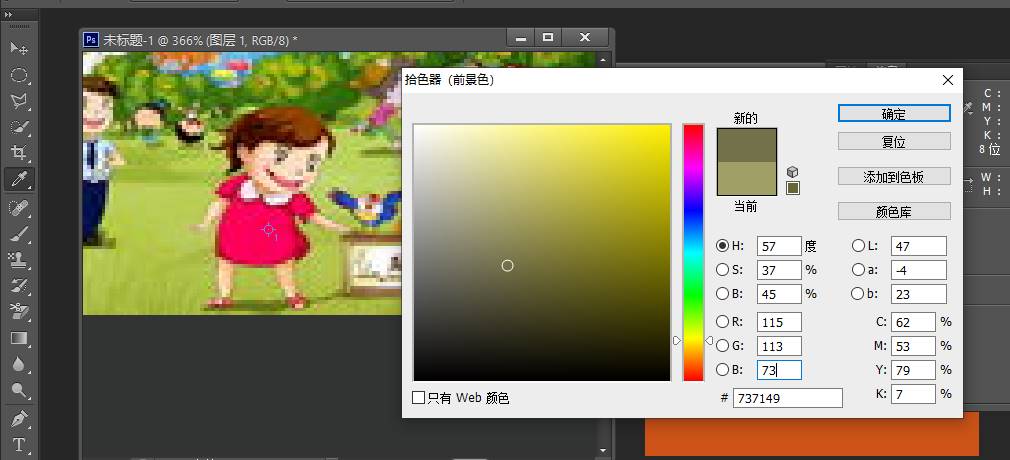The image size is (1010, 460).
Task: Select the L lightness radio button
Action: tap(858, 245)
